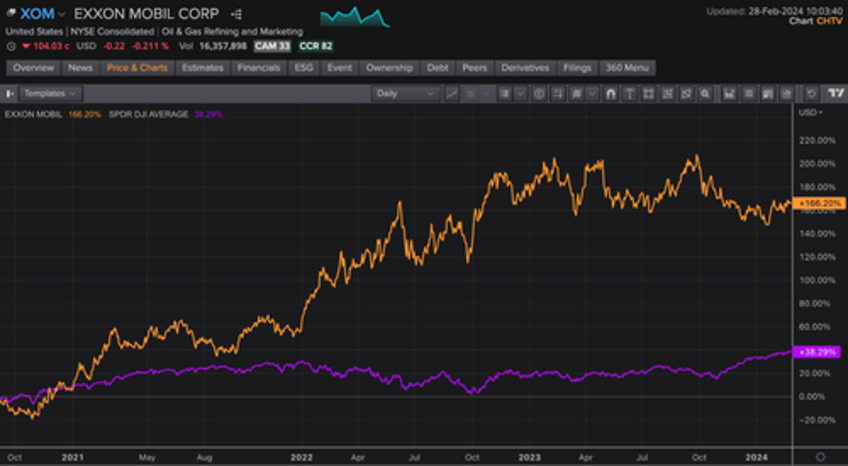Select the Price & Charts tab
The height and width of the screenshot is (466, 848).
pos(137,68)
